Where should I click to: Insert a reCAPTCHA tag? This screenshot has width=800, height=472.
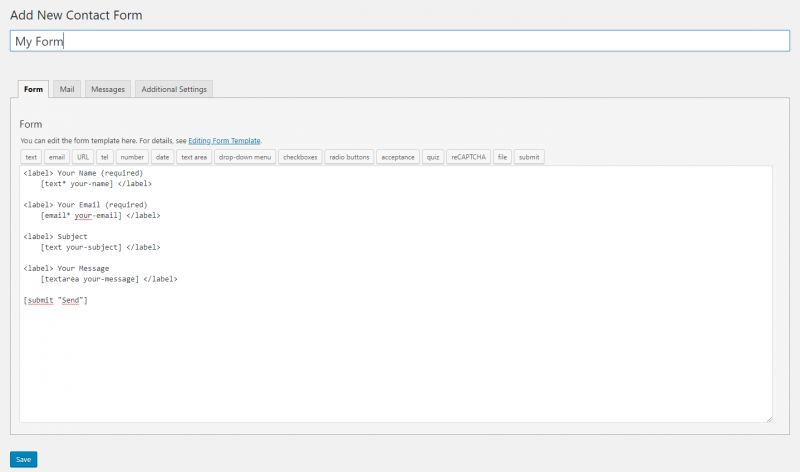pyautogui.click(x=468, y=157)
